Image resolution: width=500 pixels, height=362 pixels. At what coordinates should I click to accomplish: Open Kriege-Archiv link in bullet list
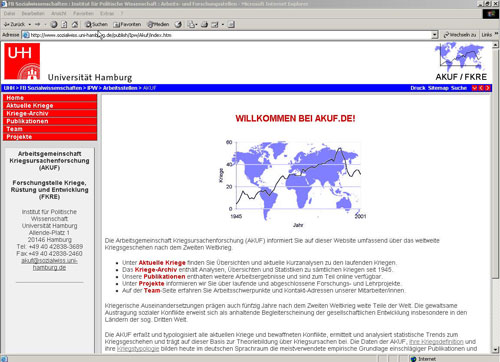coord(156,270)
